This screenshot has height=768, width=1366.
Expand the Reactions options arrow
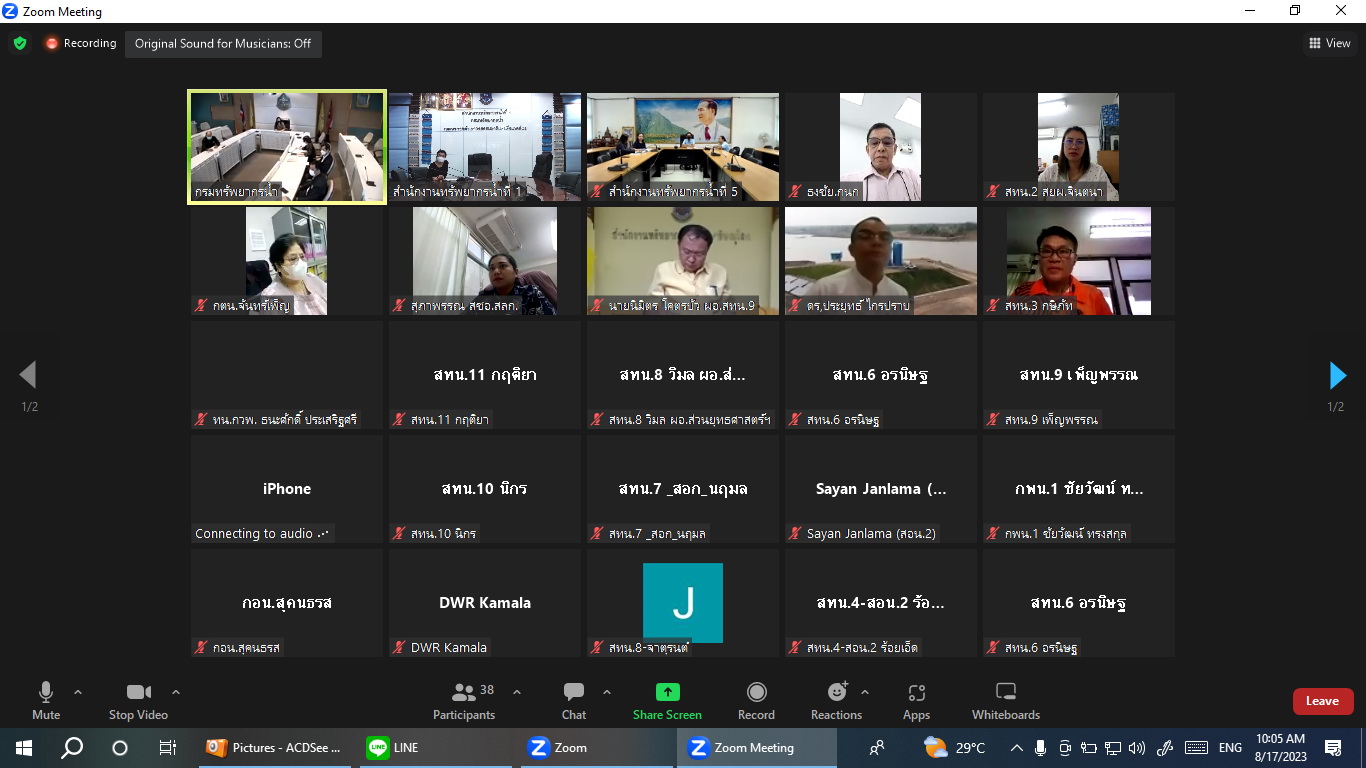tap(865, 692)
